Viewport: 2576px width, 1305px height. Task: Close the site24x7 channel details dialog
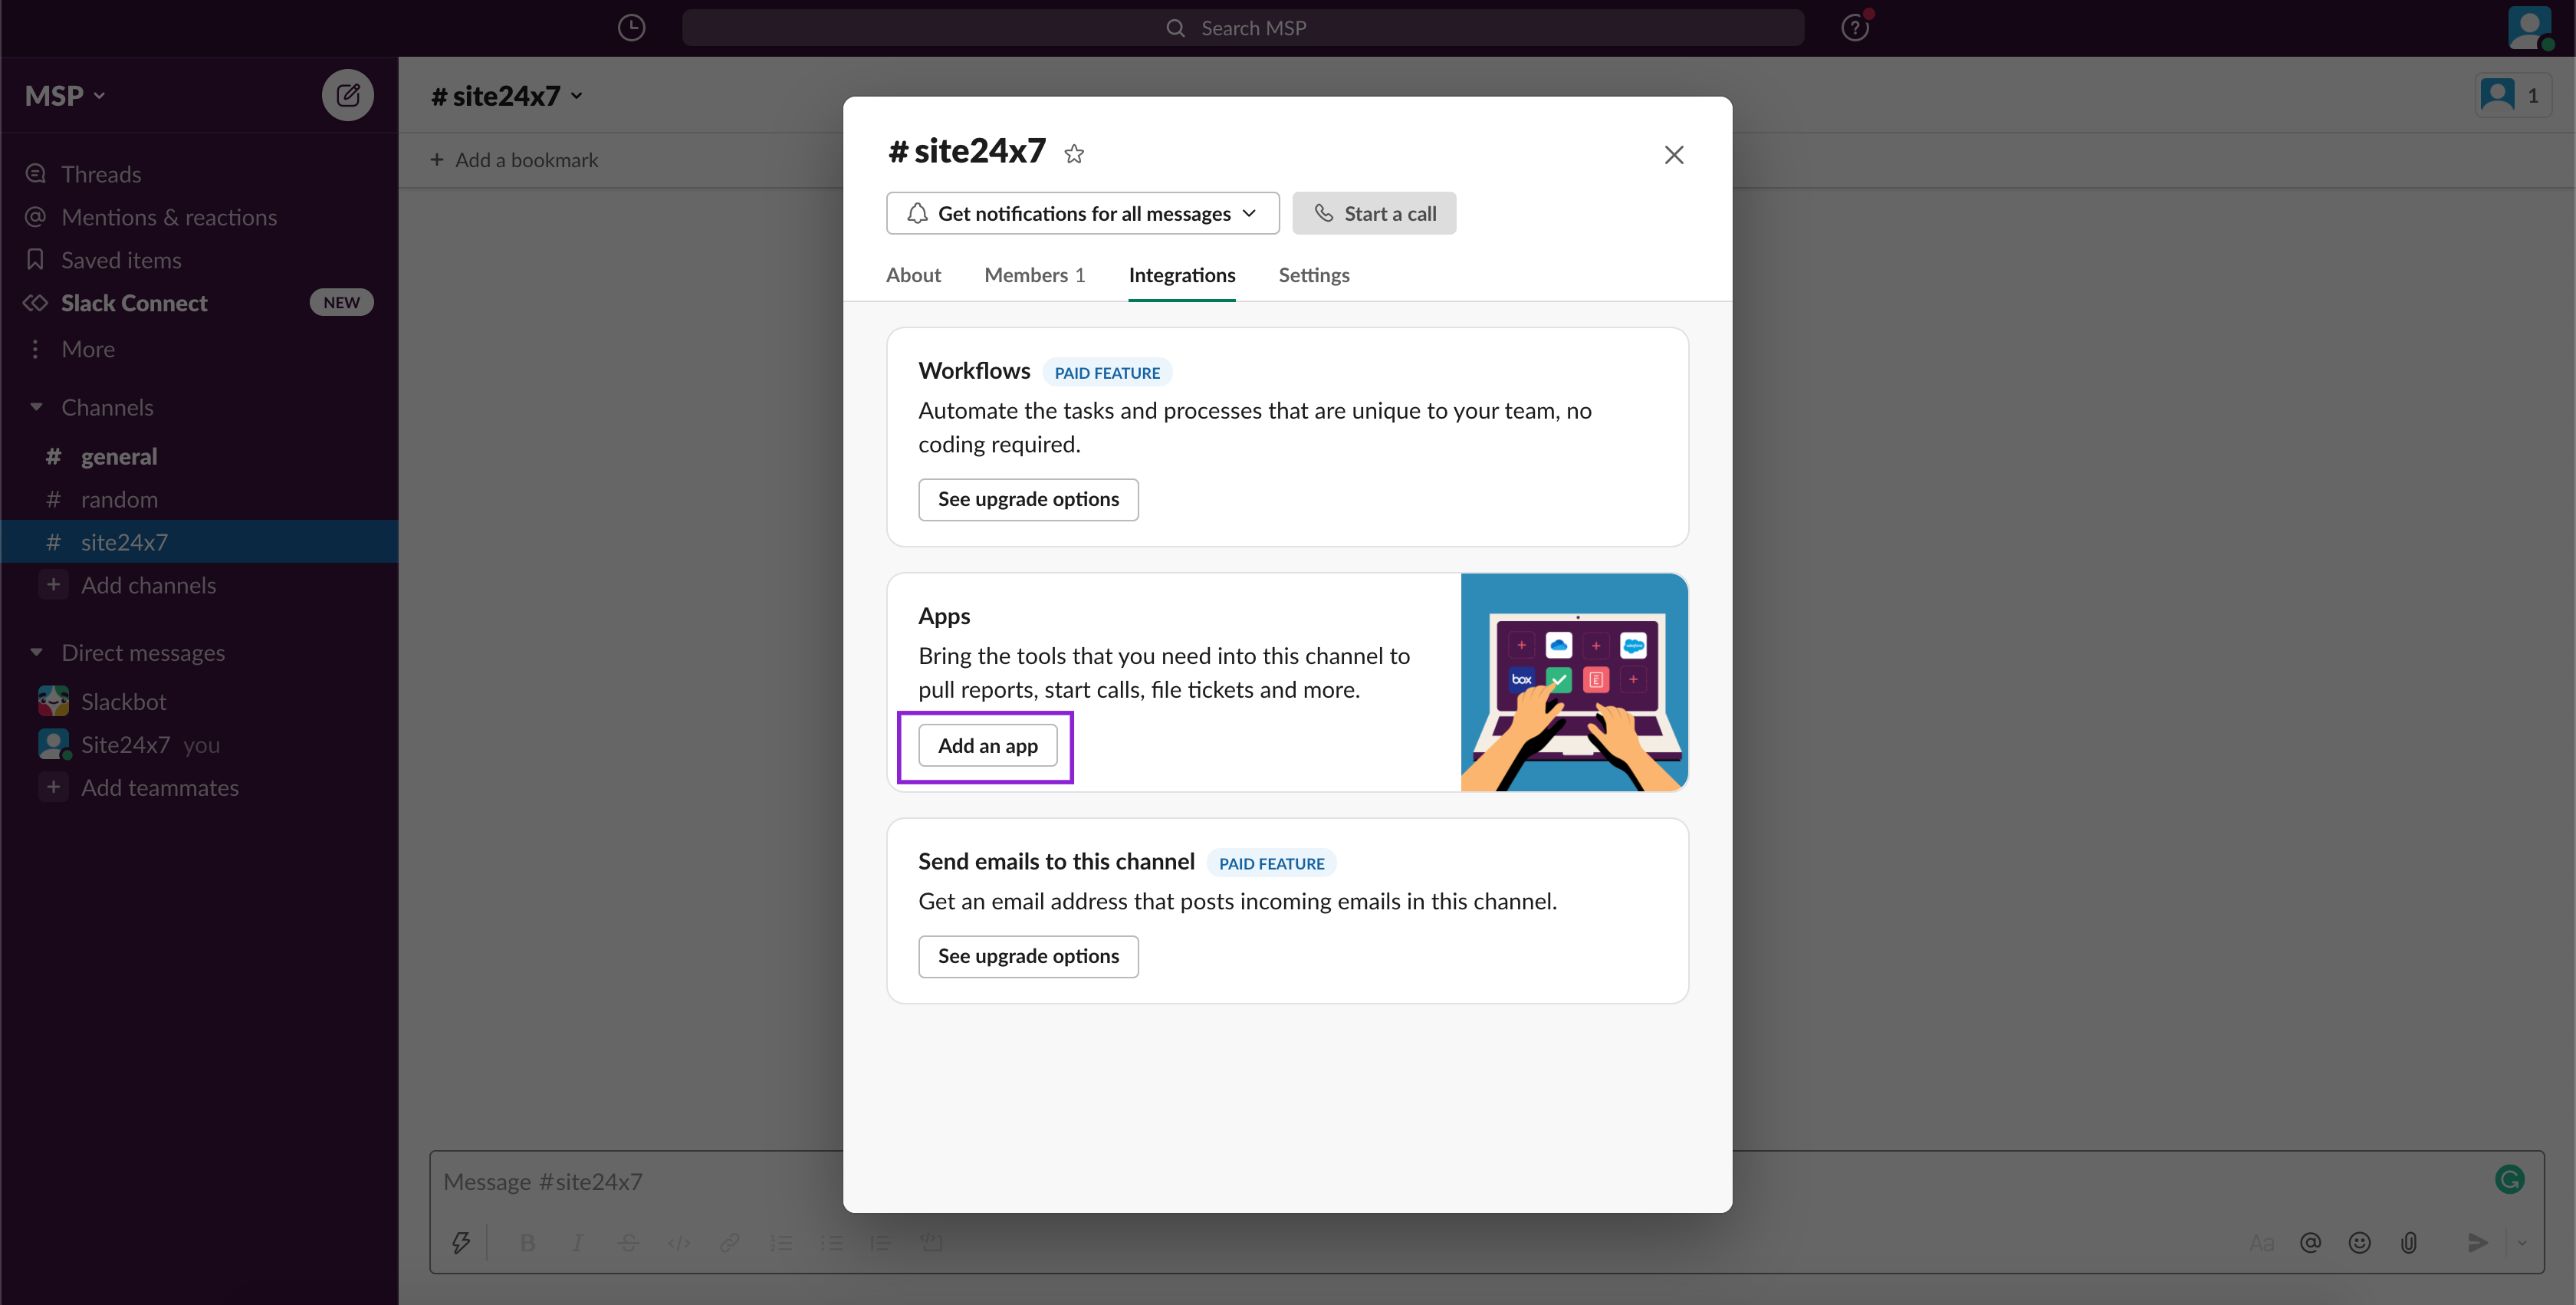point(1673,155)
